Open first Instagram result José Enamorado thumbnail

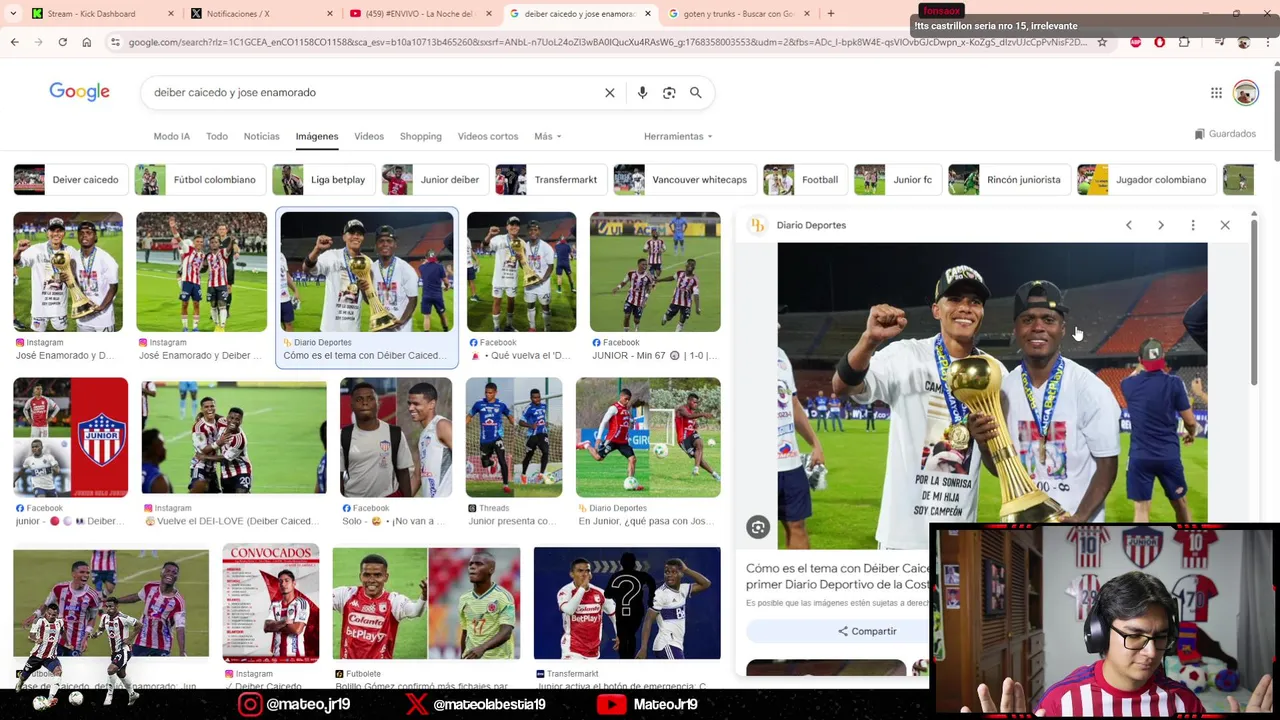click(x=68, y=272)
